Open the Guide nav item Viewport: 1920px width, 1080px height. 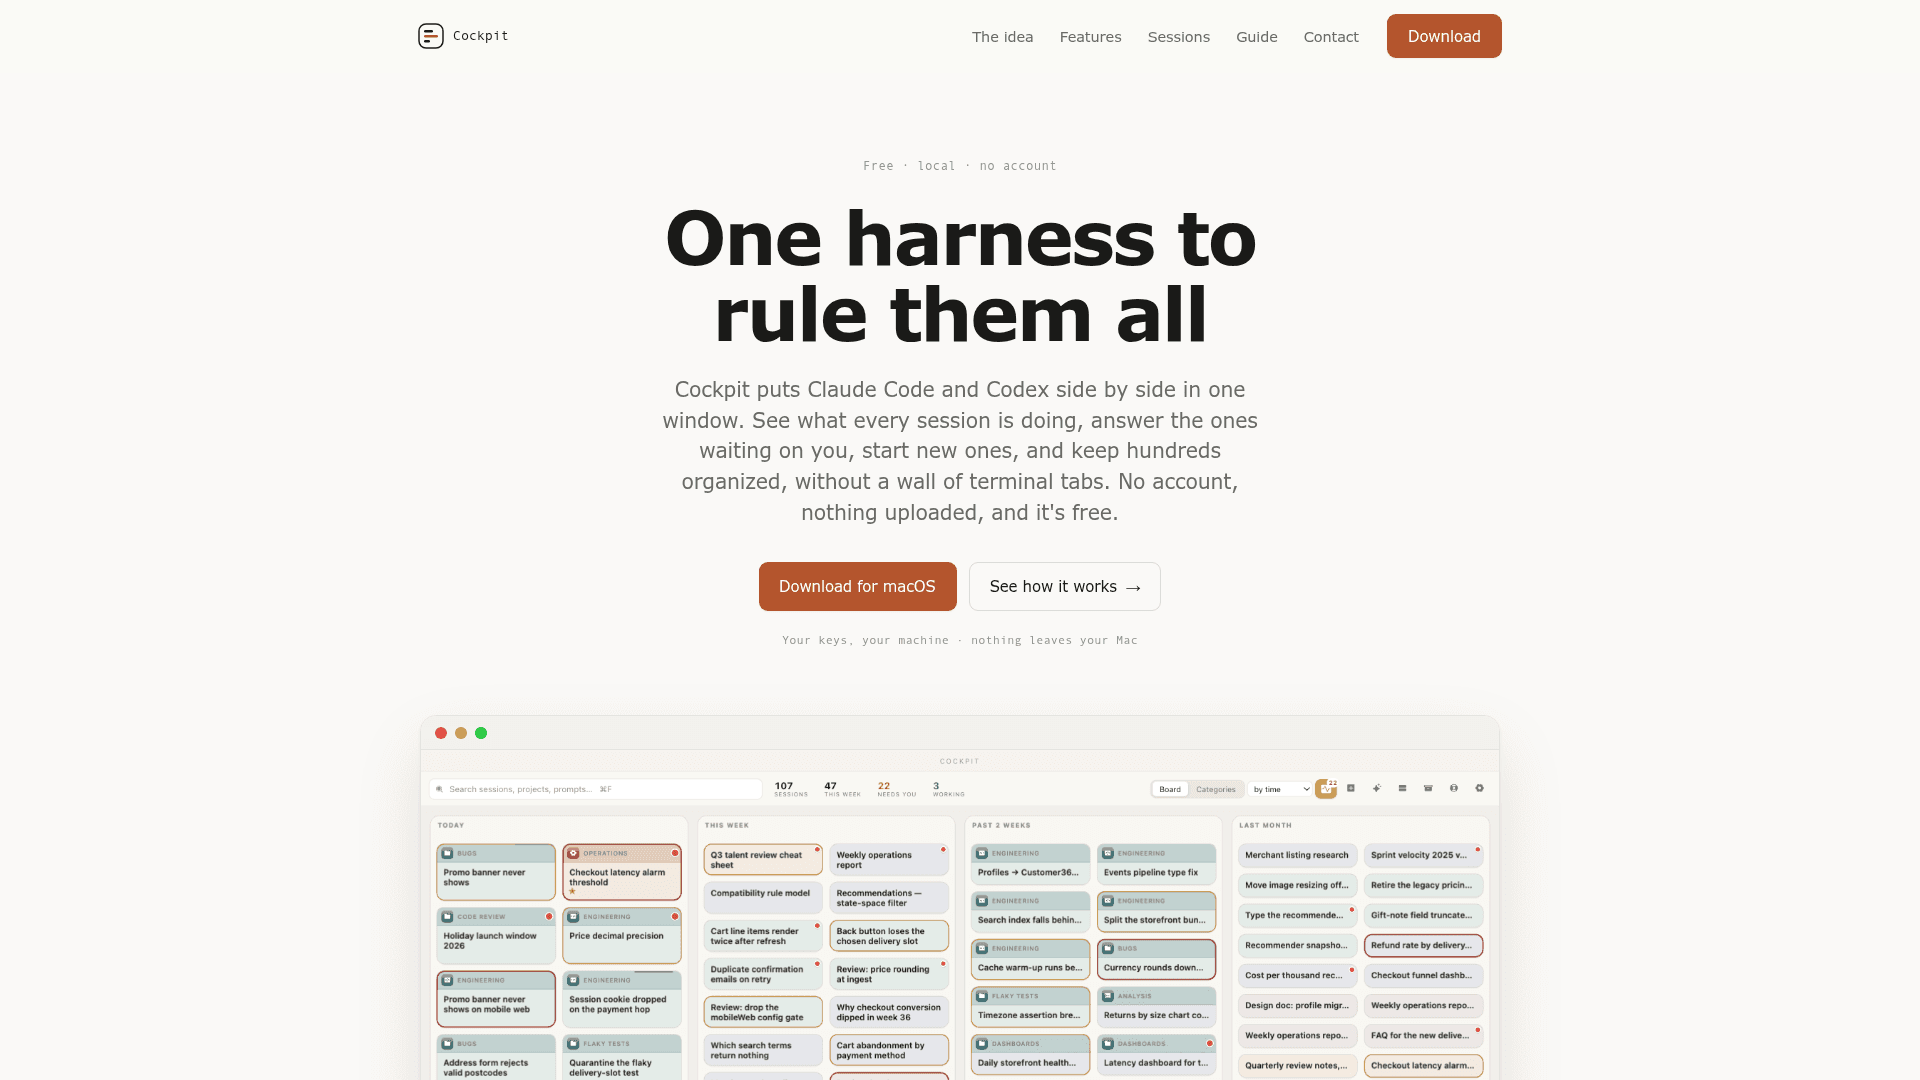tap(1256, 37)
